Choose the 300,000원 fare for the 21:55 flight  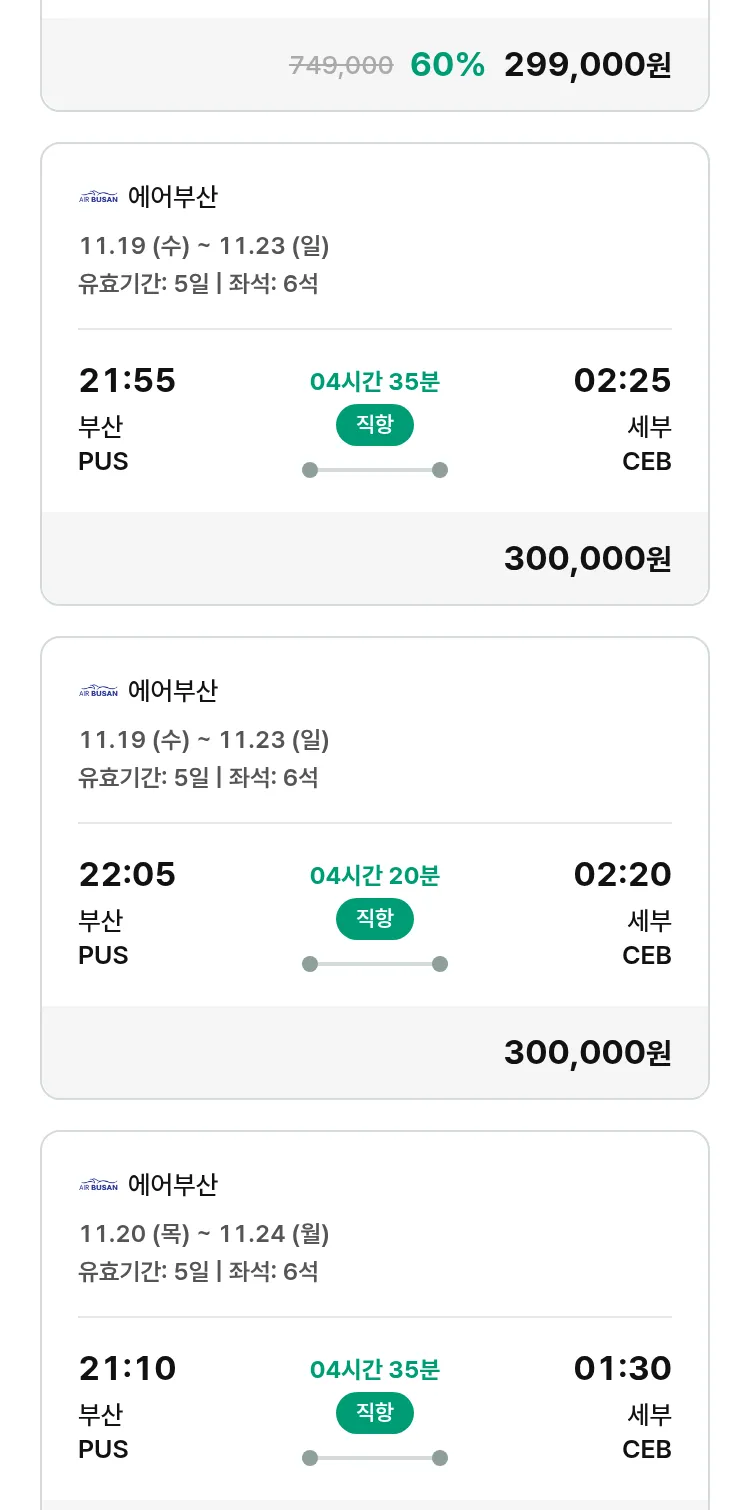tap(587, 558)
